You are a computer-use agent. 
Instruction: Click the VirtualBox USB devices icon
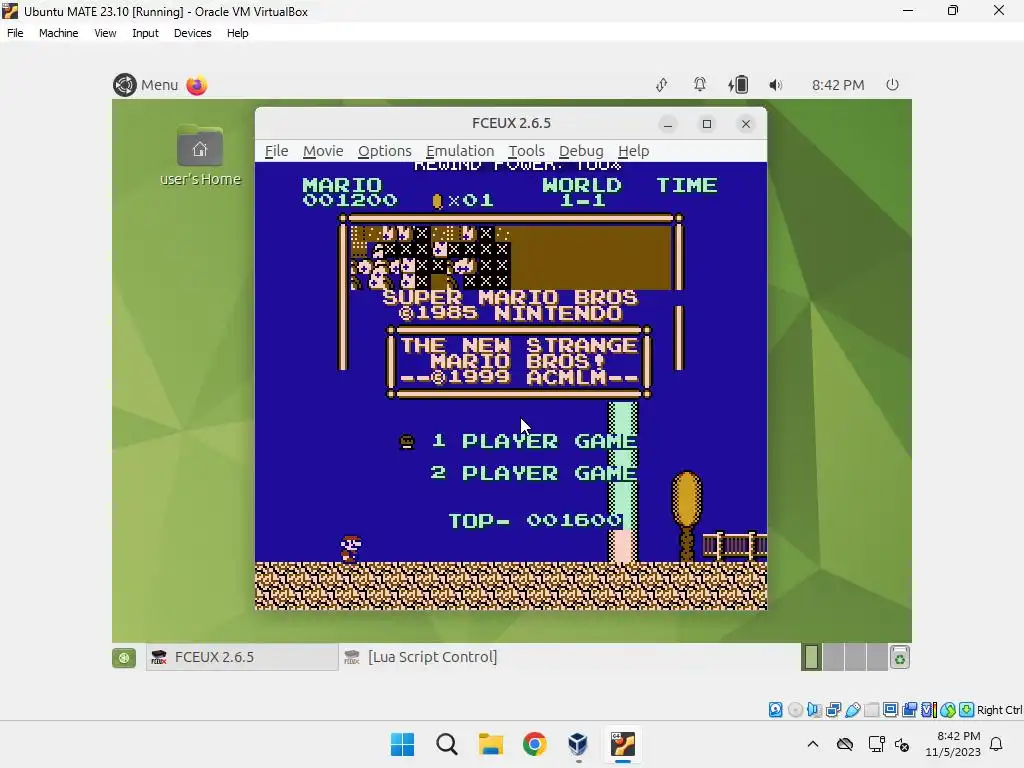point(852,709)
